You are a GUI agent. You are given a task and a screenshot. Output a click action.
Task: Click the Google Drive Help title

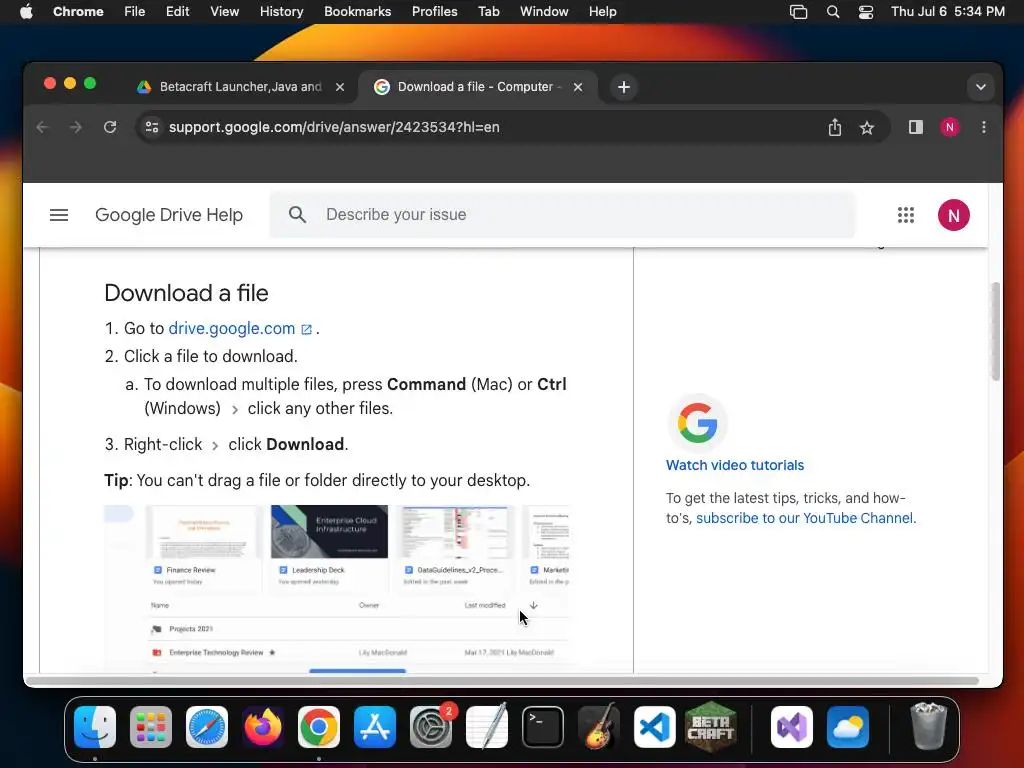[x=169, y=215]
